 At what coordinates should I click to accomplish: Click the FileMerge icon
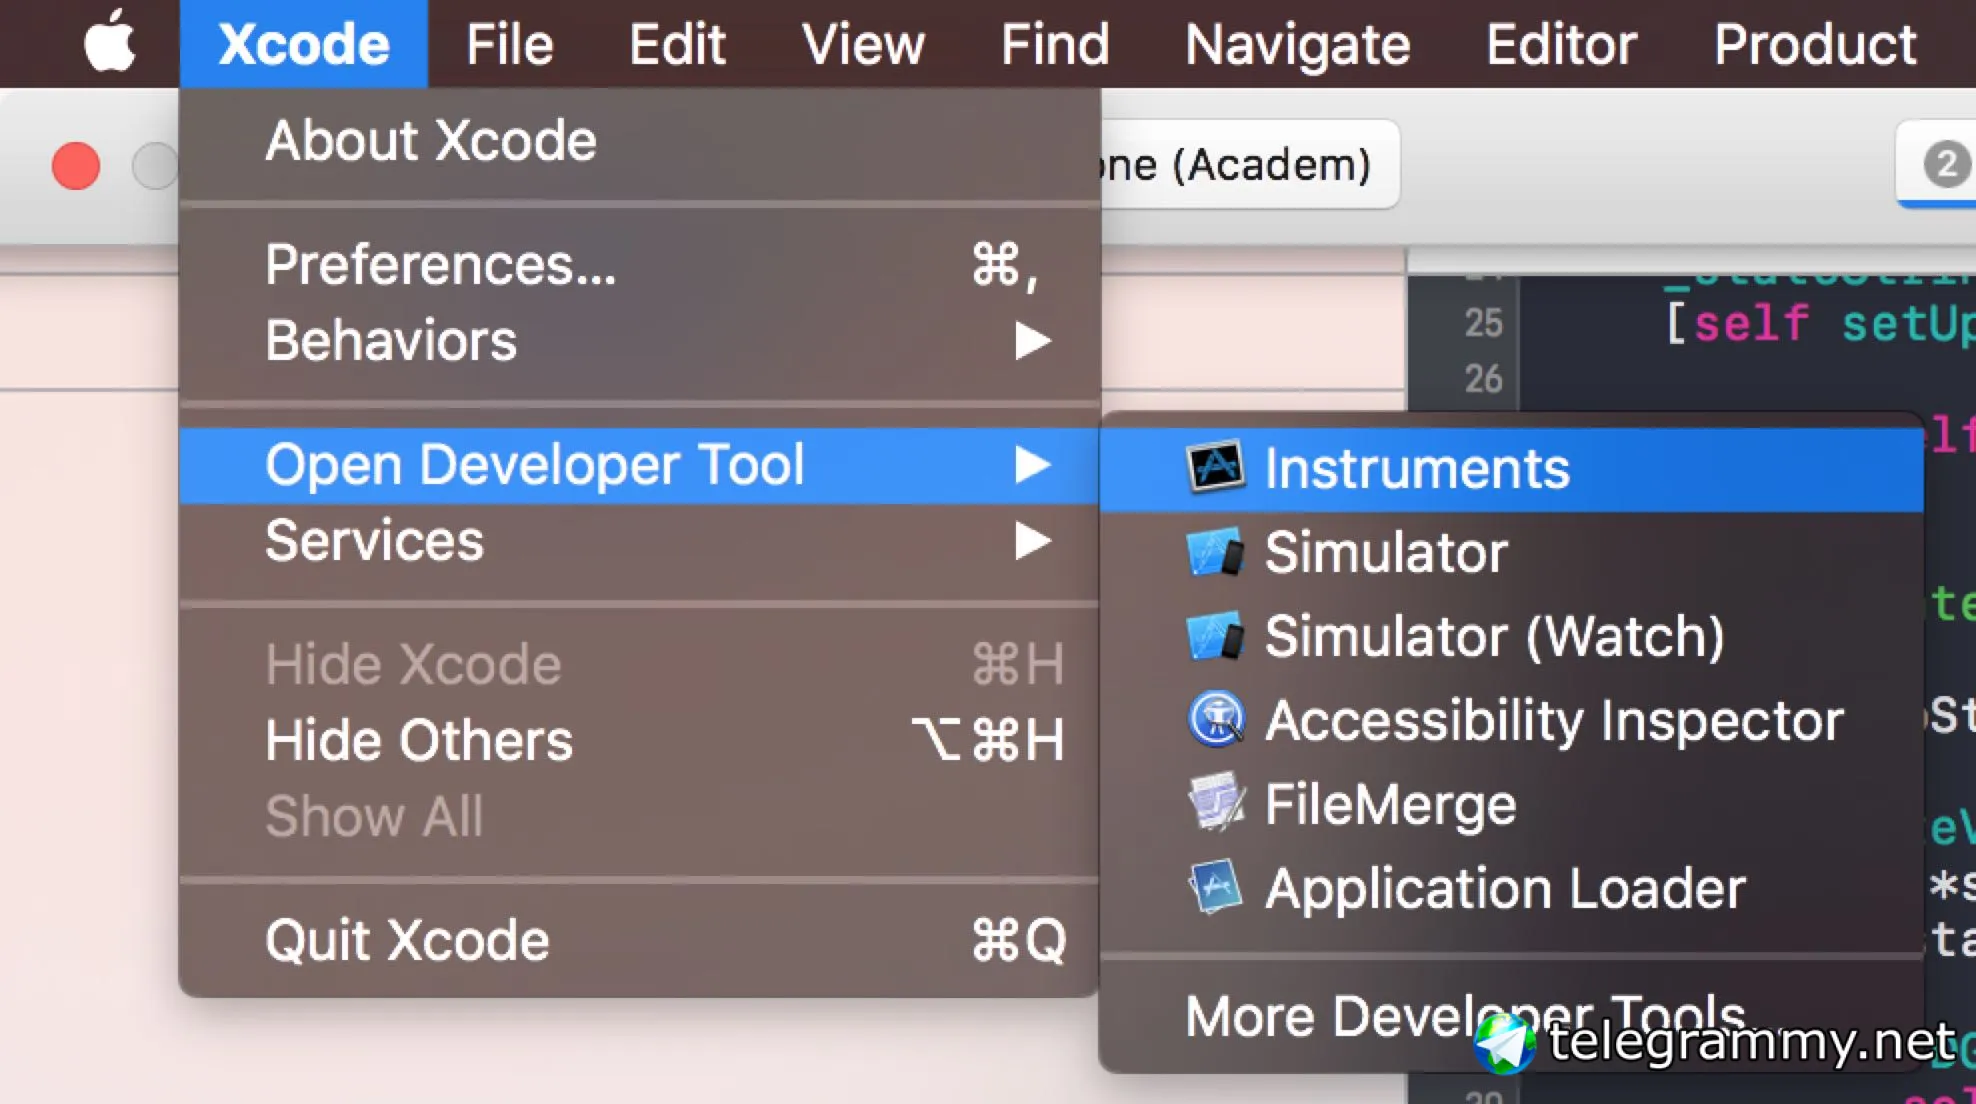coord(1215,803)
